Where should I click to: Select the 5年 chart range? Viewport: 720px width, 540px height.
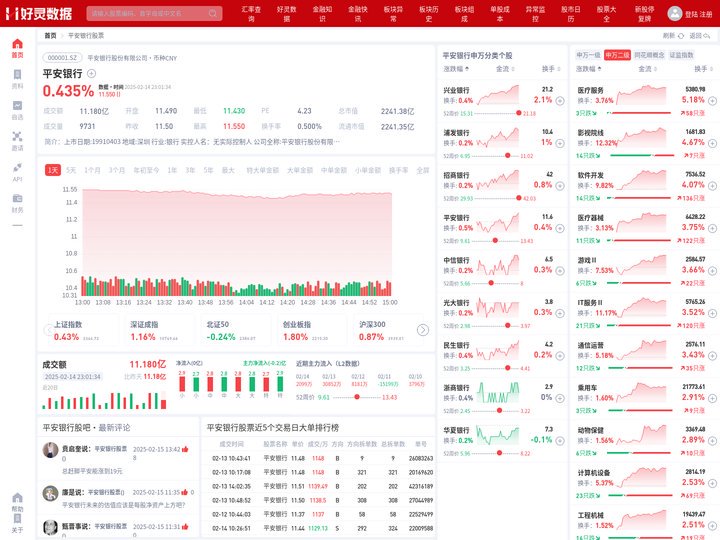click(208, 170)
